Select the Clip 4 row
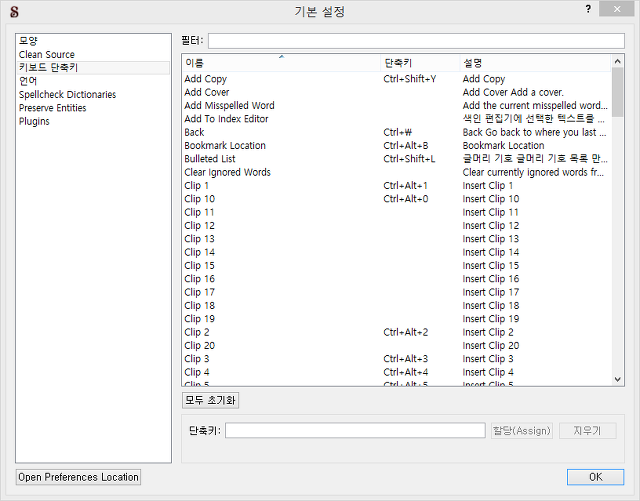Image resolution: width=640 pixels, height=501 pixels. (x=396, y=372)
